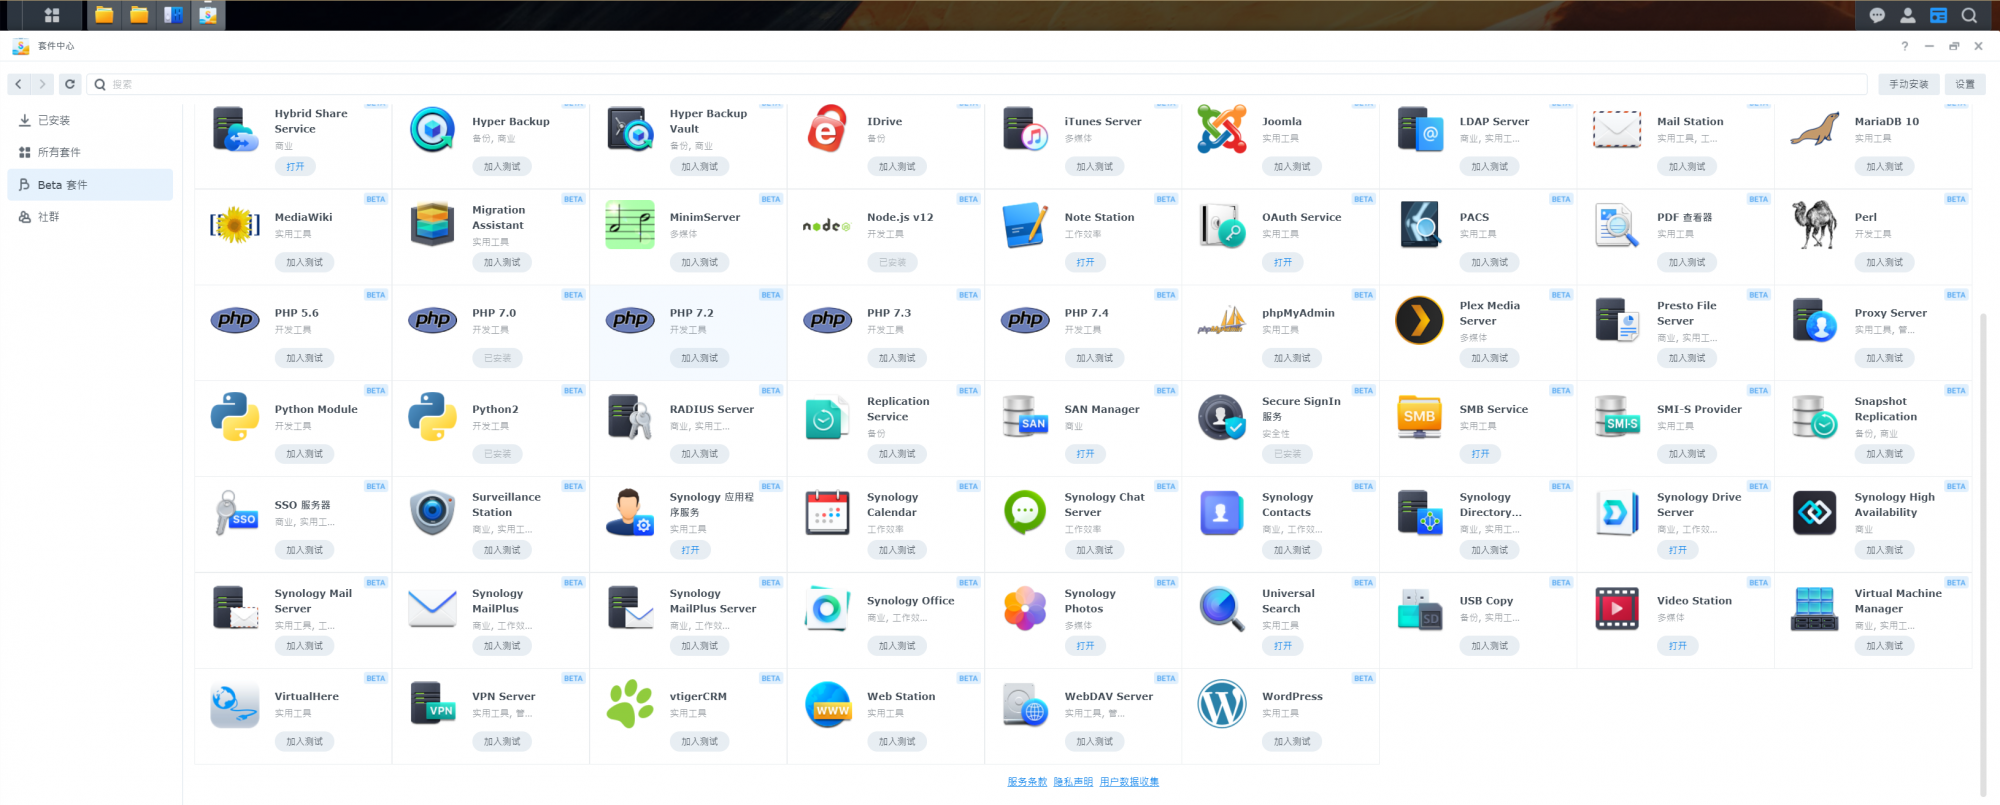This screenshot has height=805, width=2000.
Task: Open the 已安装 installed packages section
Action: tap(90, 120)
